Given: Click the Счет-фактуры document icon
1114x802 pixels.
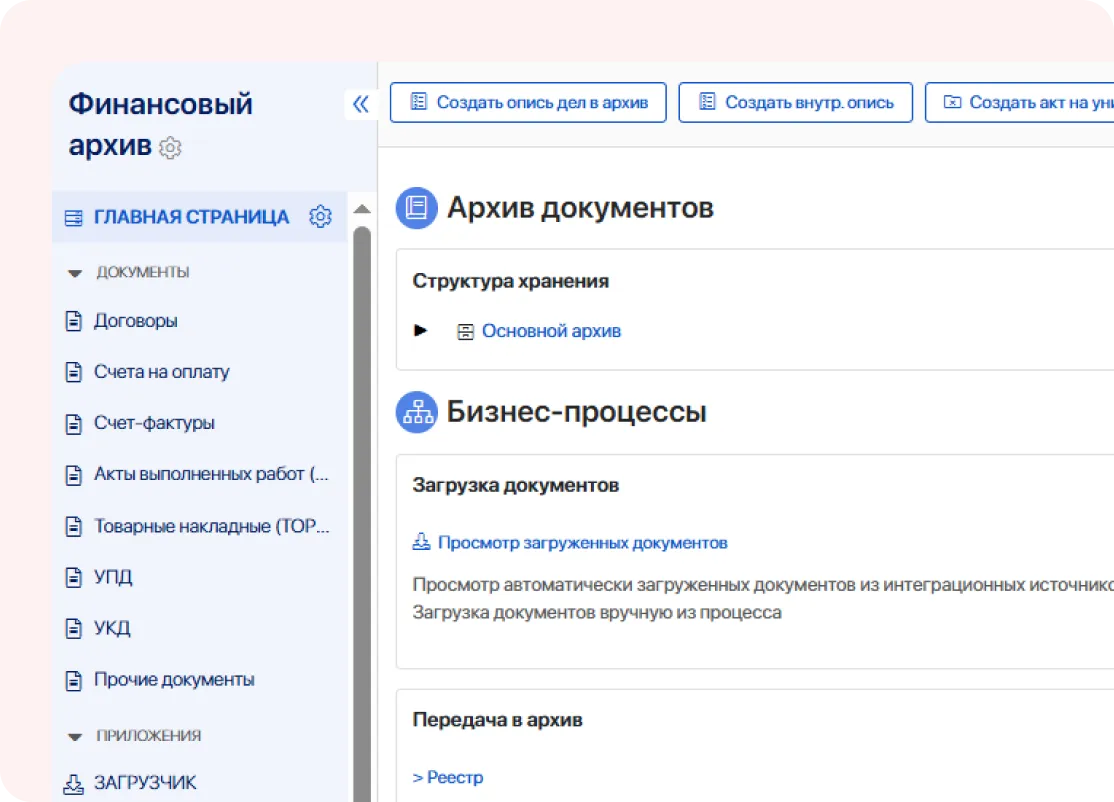Looking at the screenshot, I should tap(73, 423).
